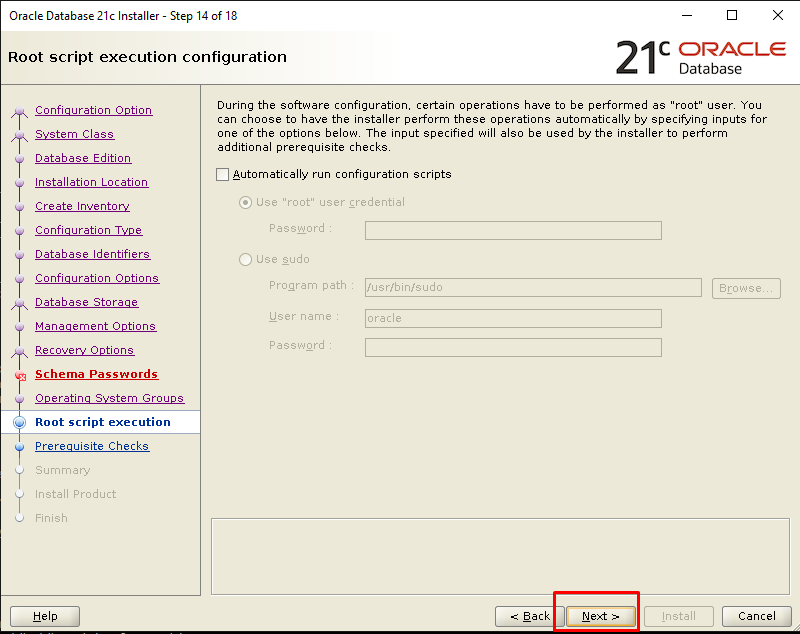Image resolution: width=800 pixels, height=634 pixels.
Task: Jump to the System Class step
Action: point(74,134)
